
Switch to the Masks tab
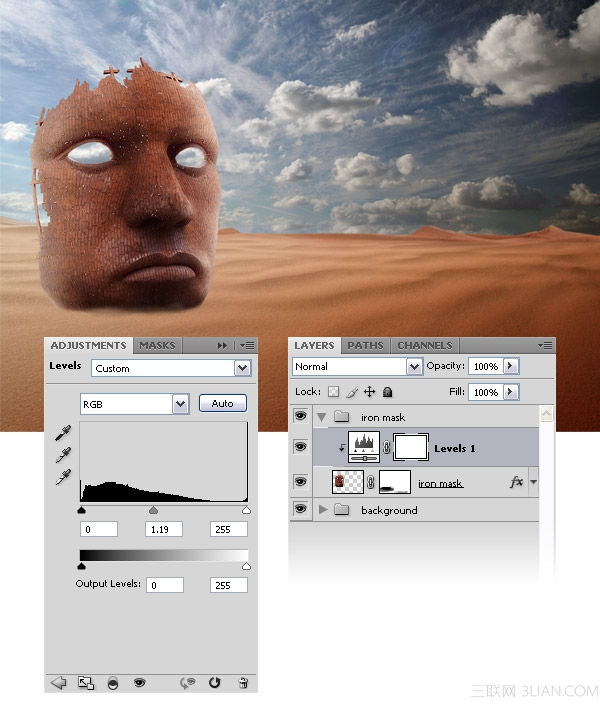[x=157, y=345]
